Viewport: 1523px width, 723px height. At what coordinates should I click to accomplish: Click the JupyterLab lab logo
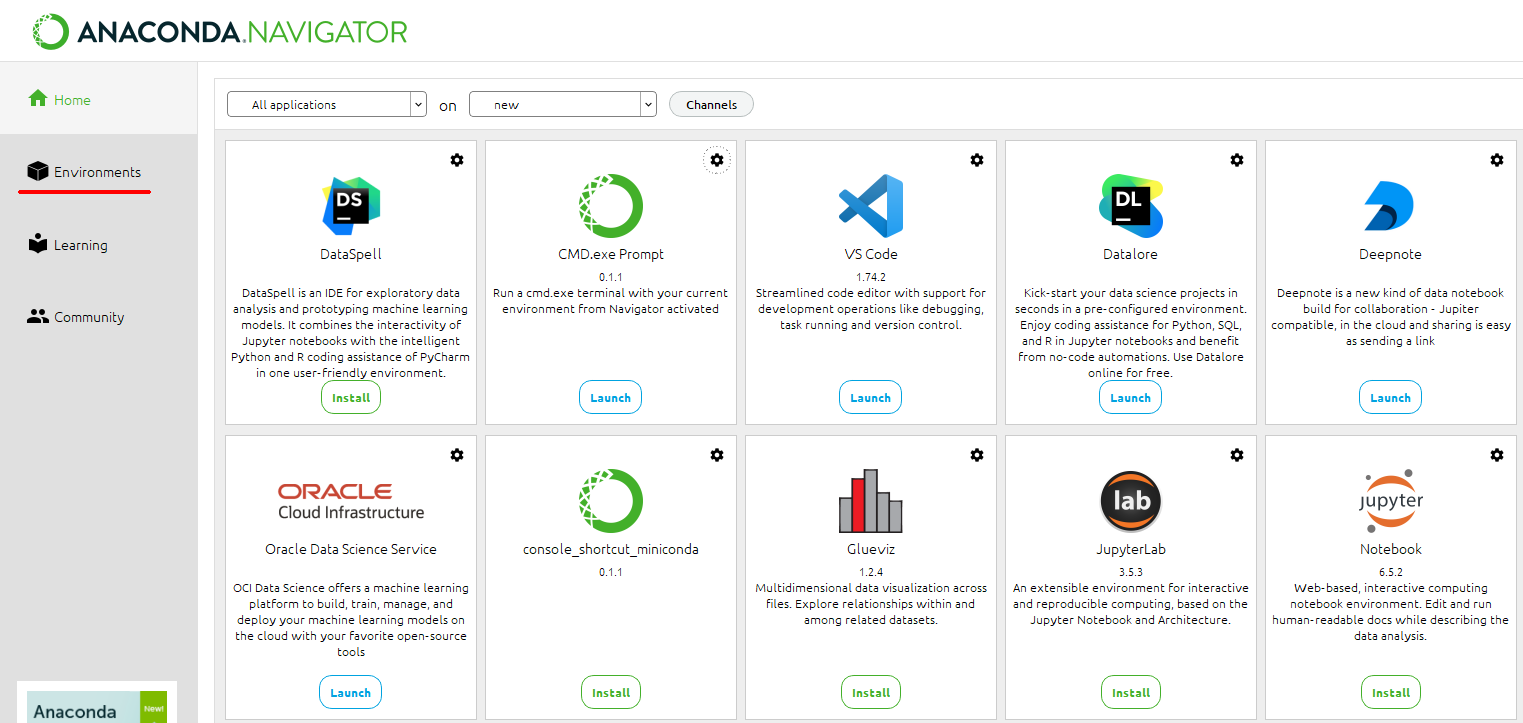coord(1131,500)
